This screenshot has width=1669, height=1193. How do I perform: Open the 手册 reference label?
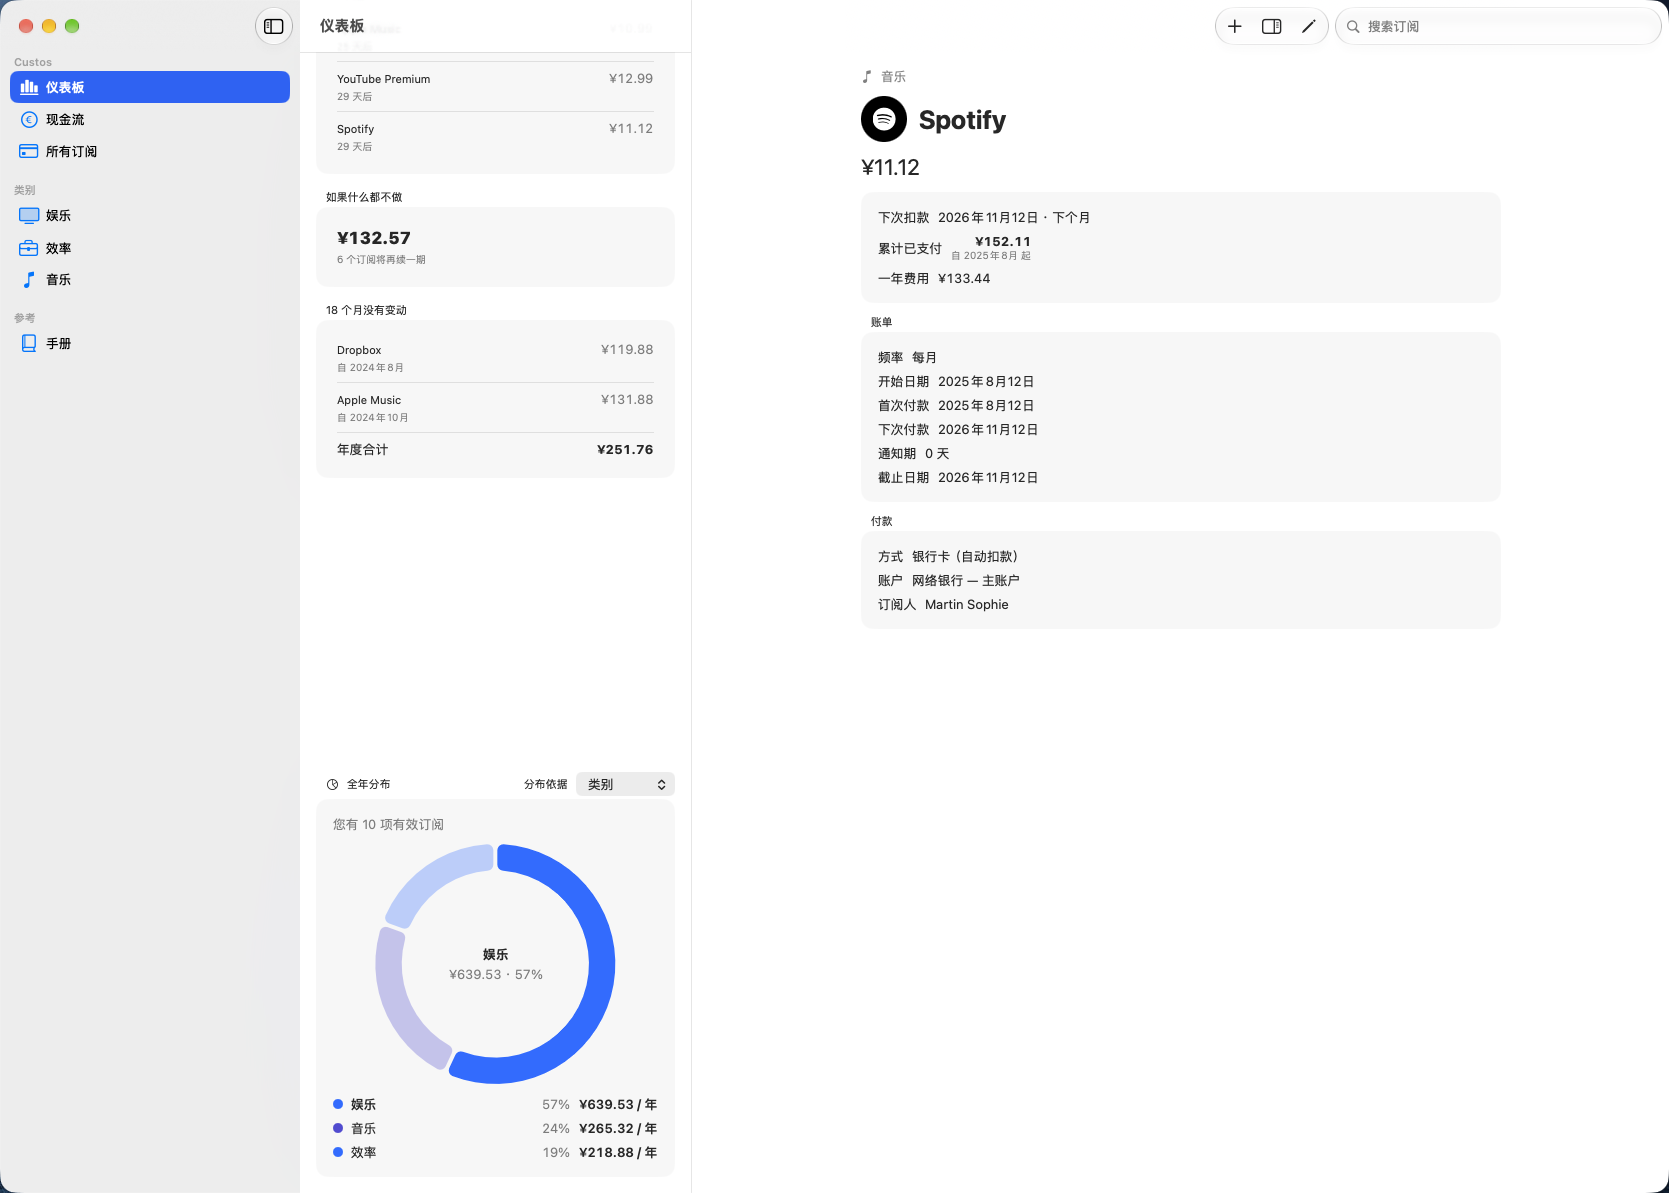[59, 343]
